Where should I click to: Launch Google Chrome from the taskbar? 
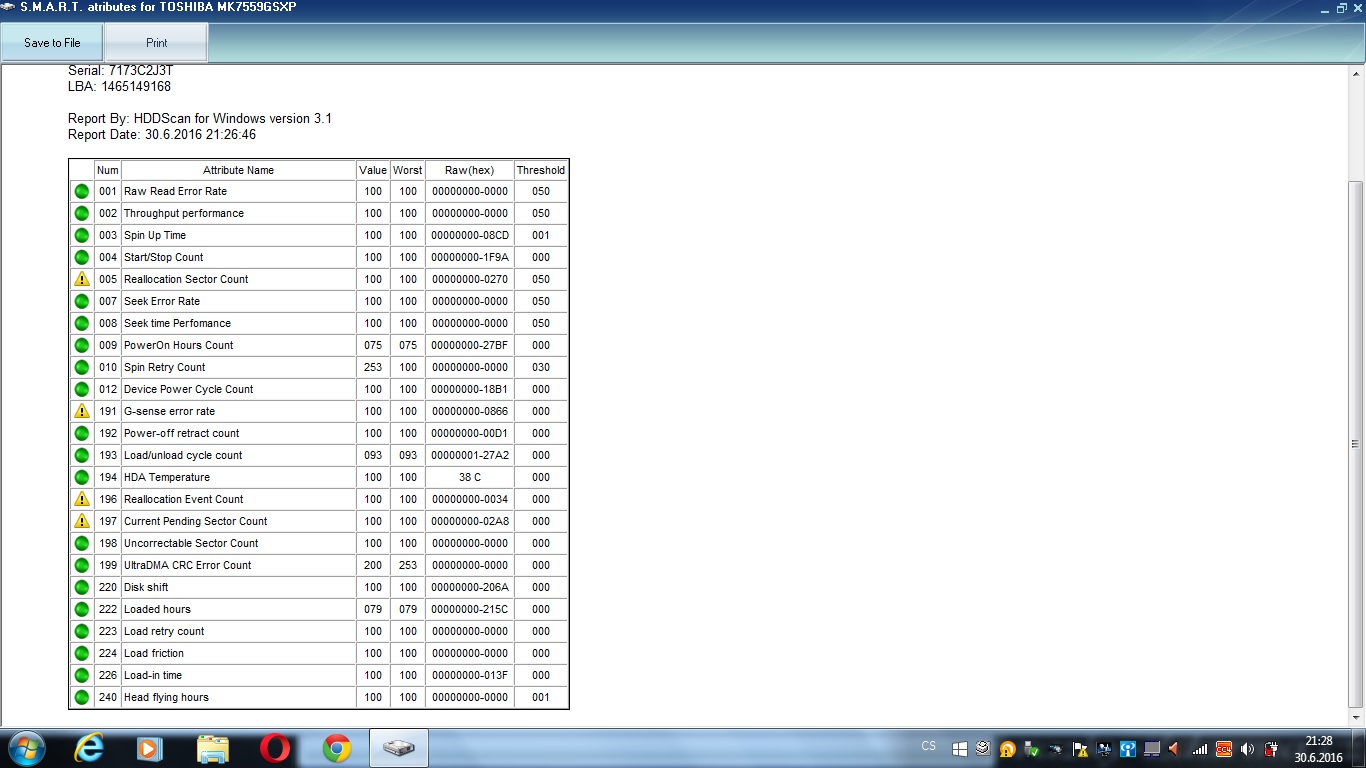(x=337, y=748)
